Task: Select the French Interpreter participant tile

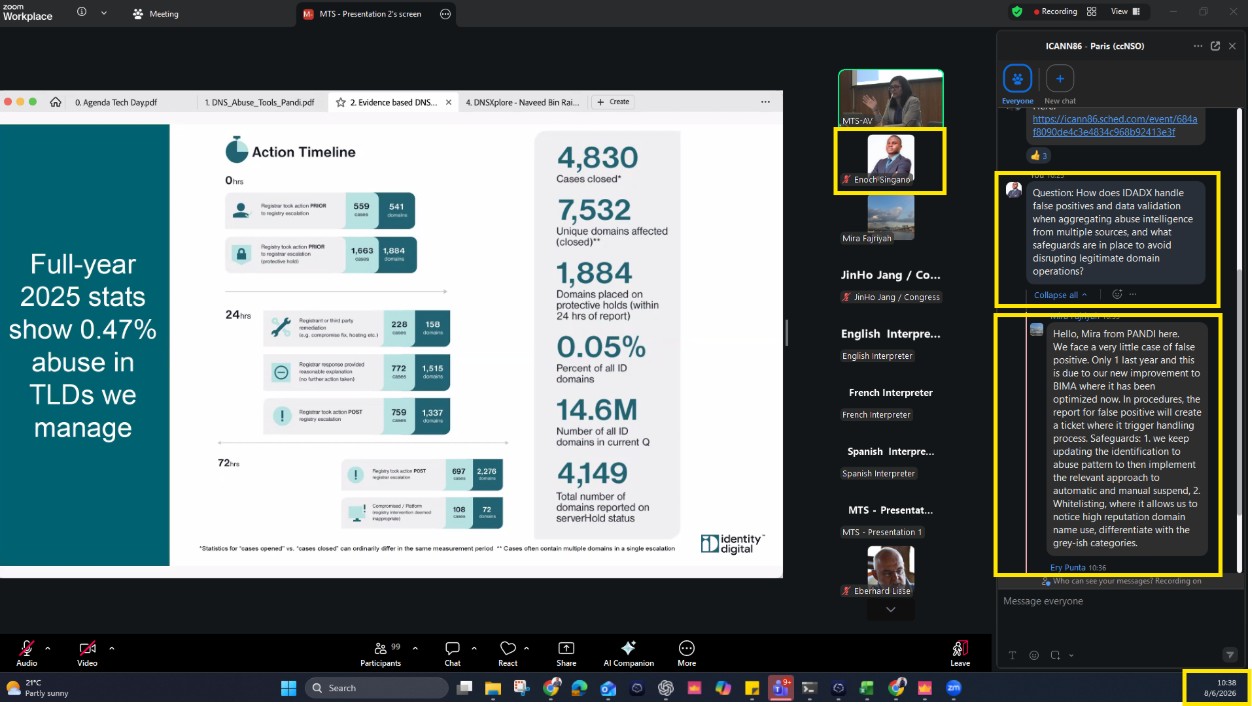Action: [x=890, y=402]
